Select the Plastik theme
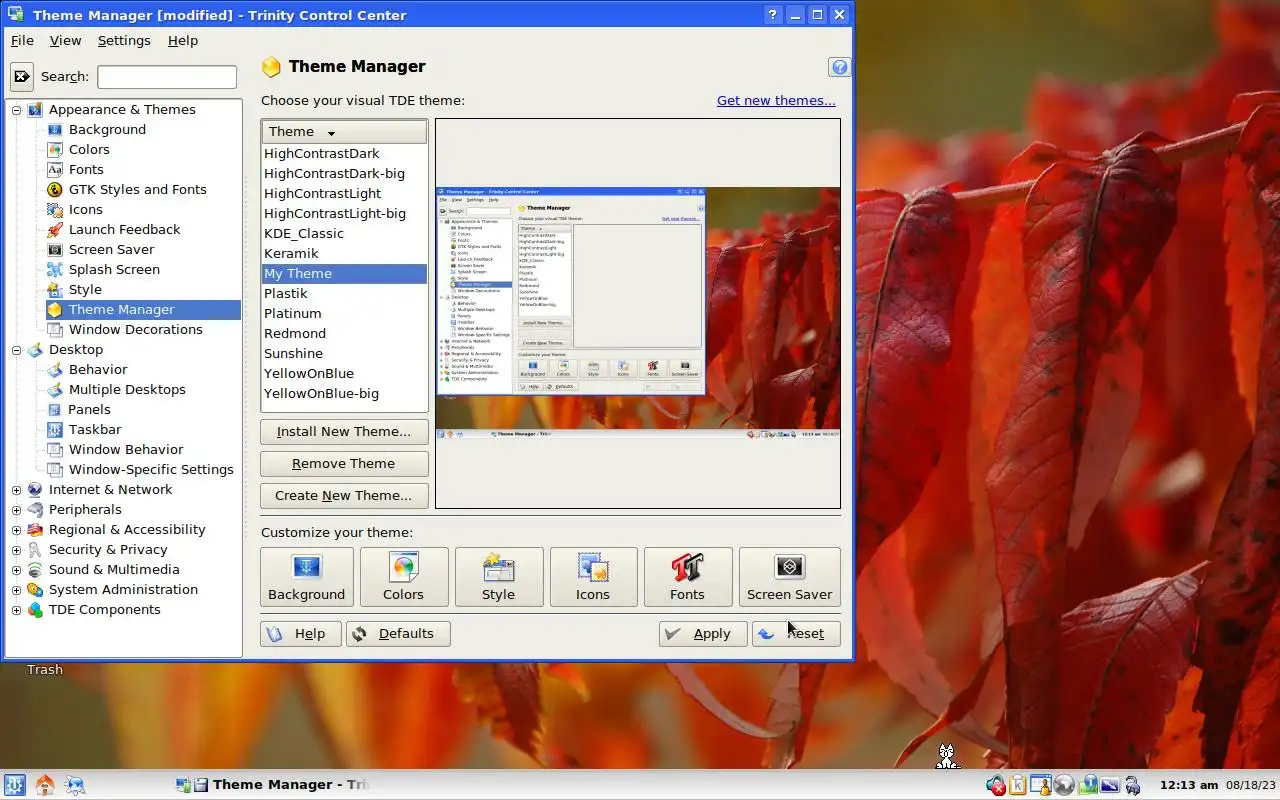This screenshot has width=1280, height=800. [x=344, y=293]
